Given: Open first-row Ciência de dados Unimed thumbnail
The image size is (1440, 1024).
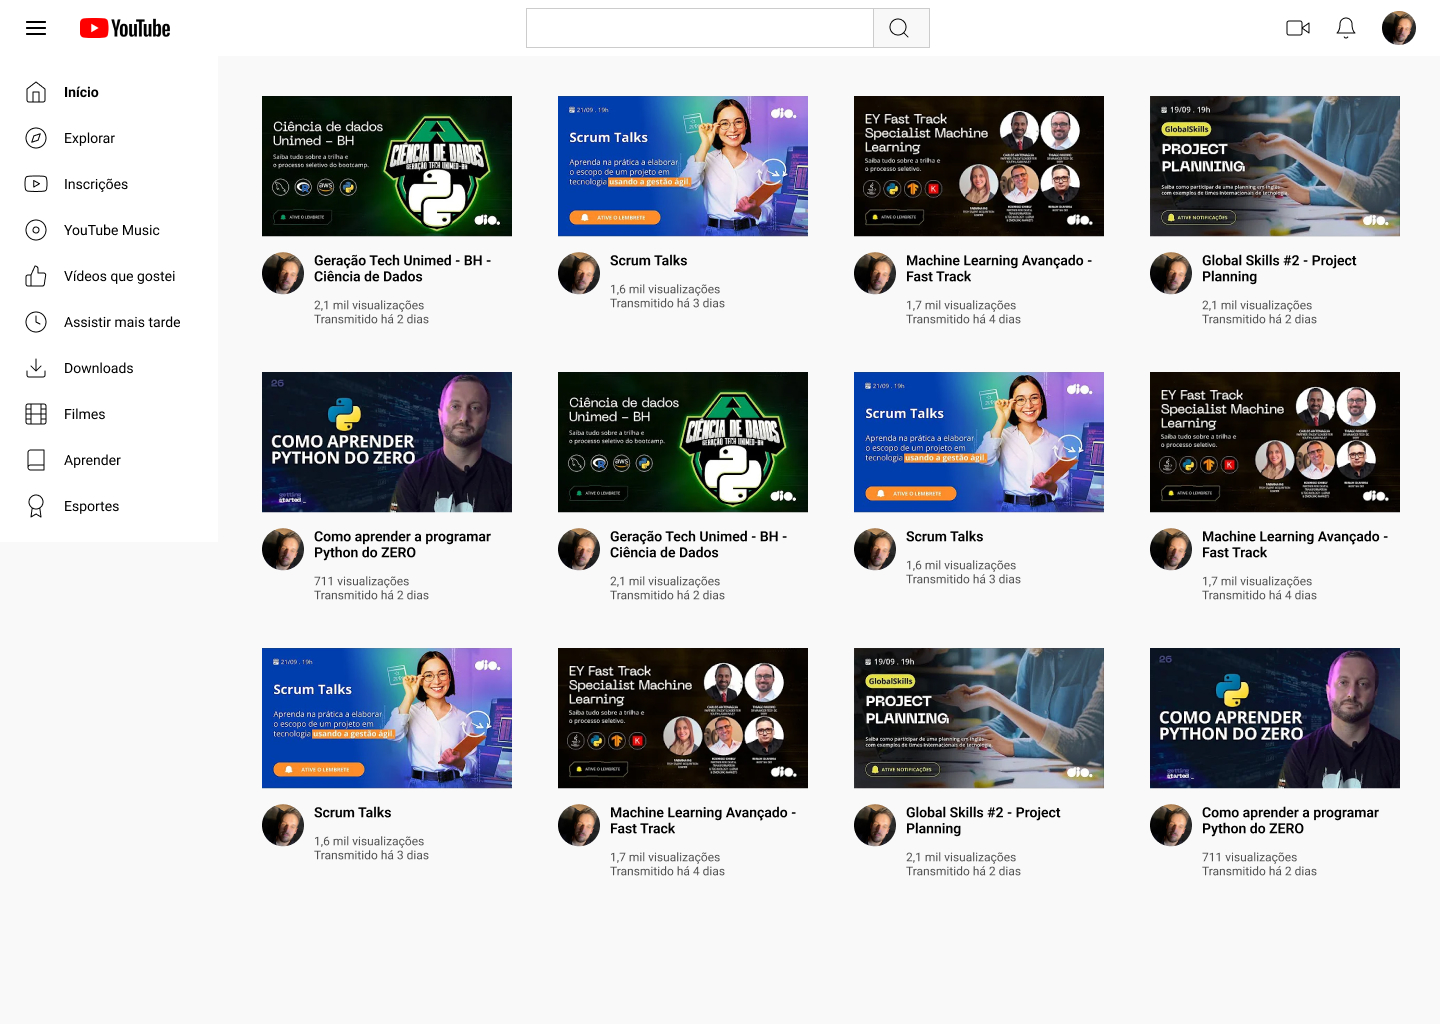Looking at the screenshot, I should point(387,166).
